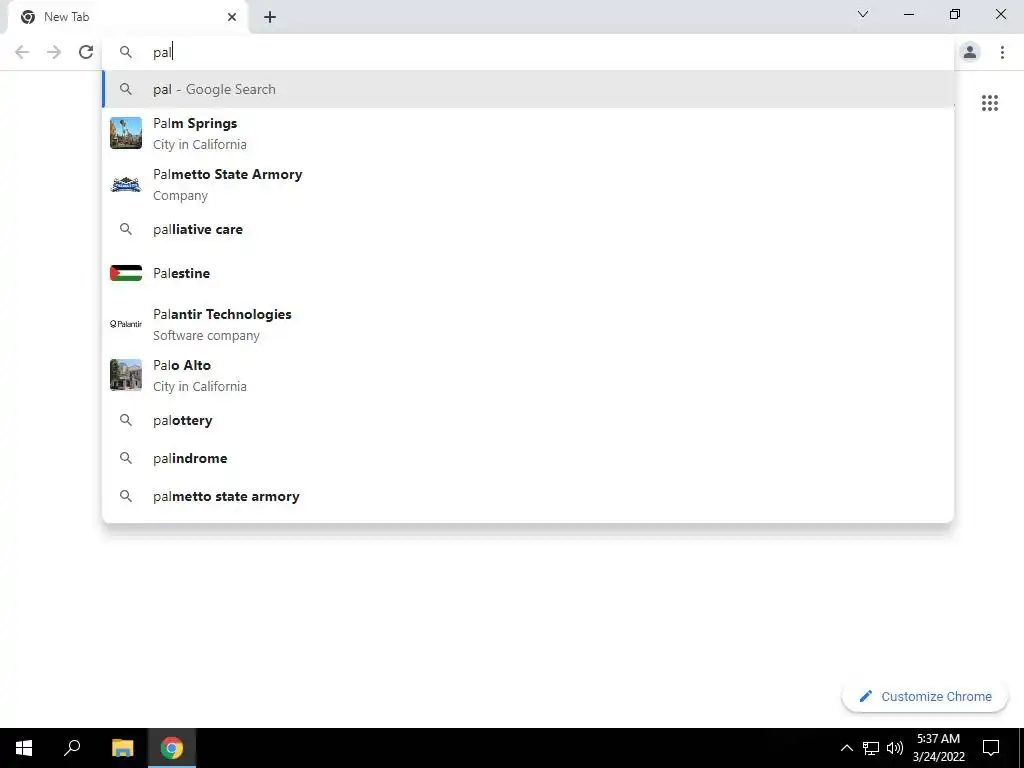Click the browser Forward arrow
This screenshot has height=768, width=1024.
[x=54, y=52]
